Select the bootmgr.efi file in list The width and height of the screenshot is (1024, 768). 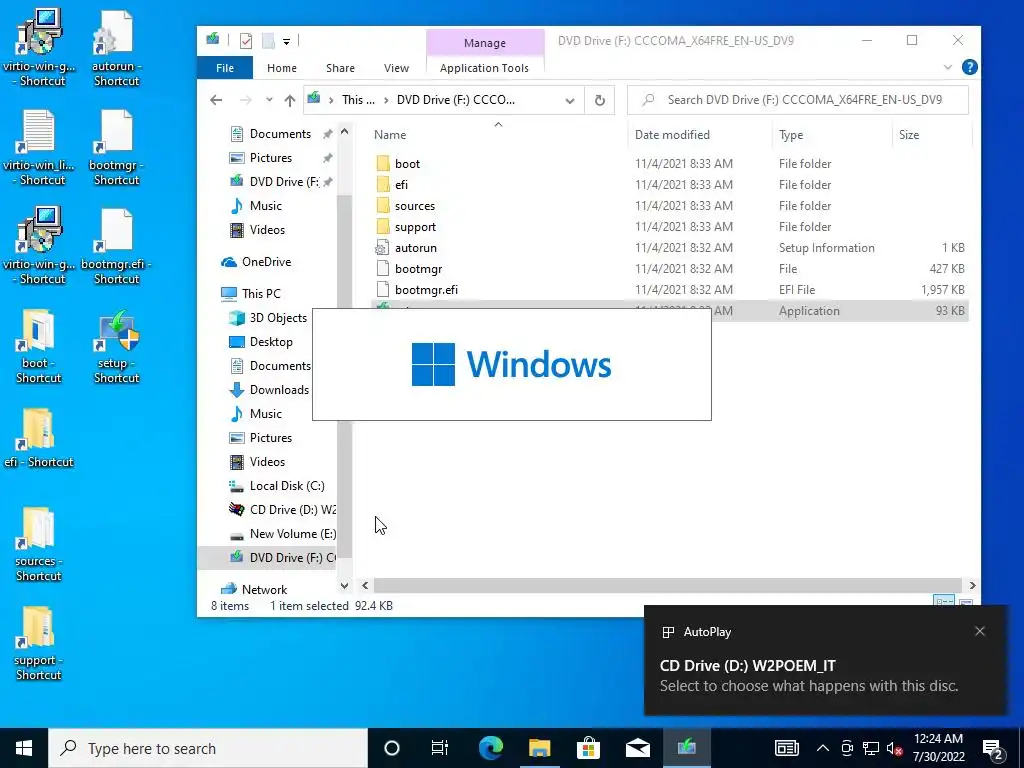[x=669, y=289]
